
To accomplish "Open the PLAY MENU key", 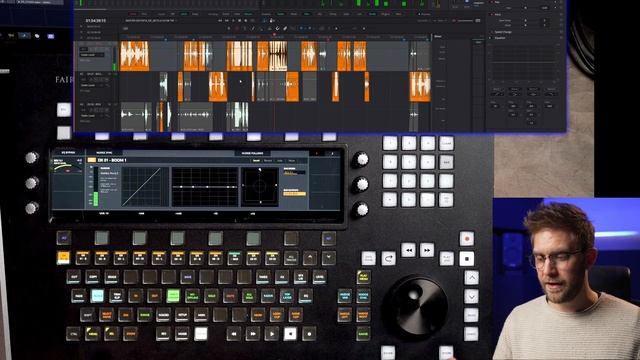I will (x=363, y=277).
